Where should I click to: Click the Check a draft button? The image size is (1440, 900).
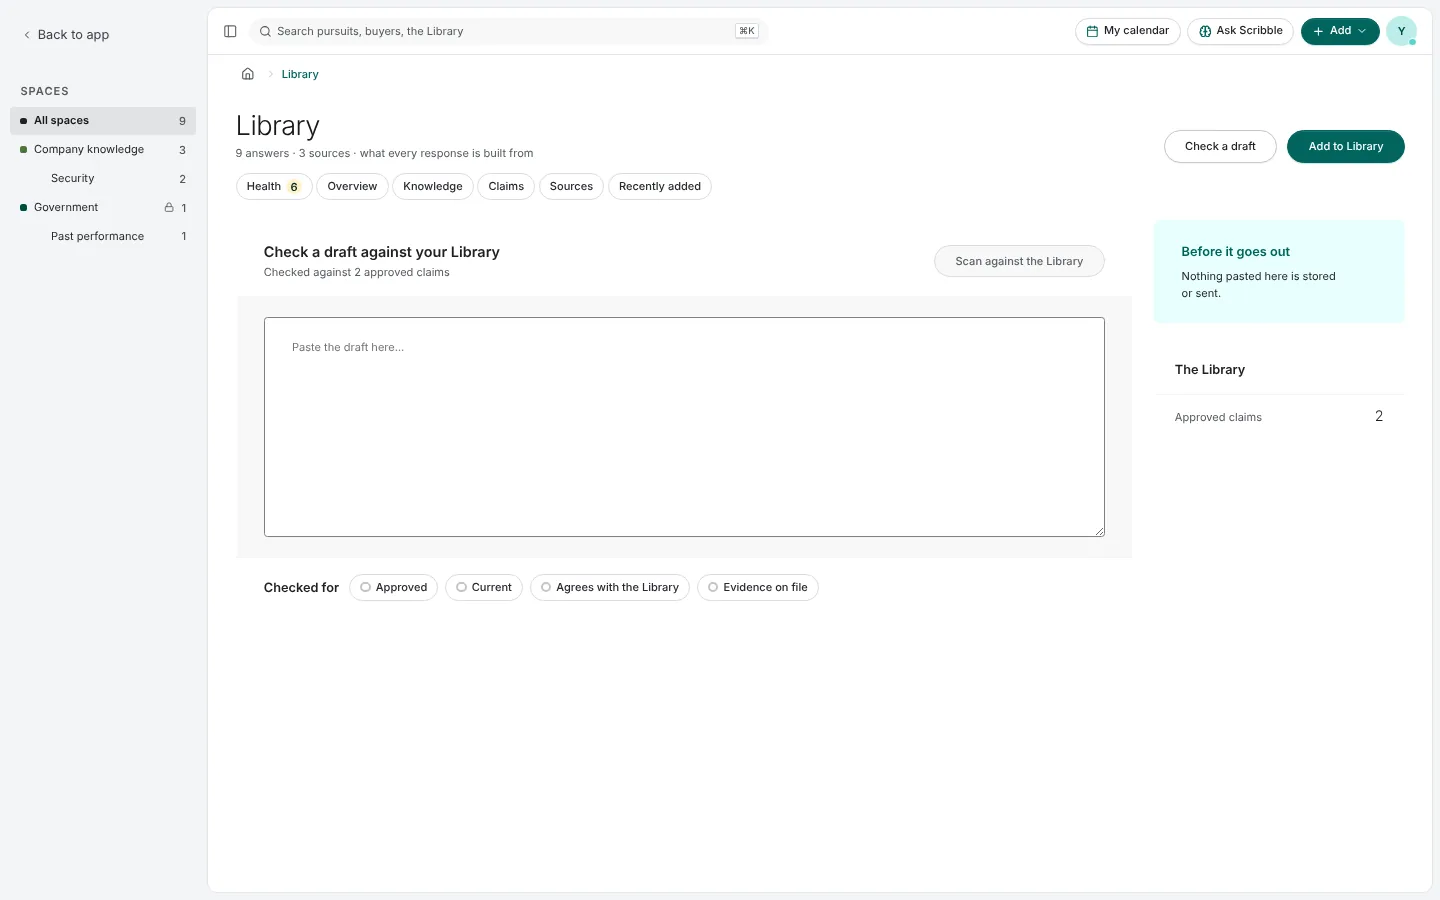(x=1220, y=147)
